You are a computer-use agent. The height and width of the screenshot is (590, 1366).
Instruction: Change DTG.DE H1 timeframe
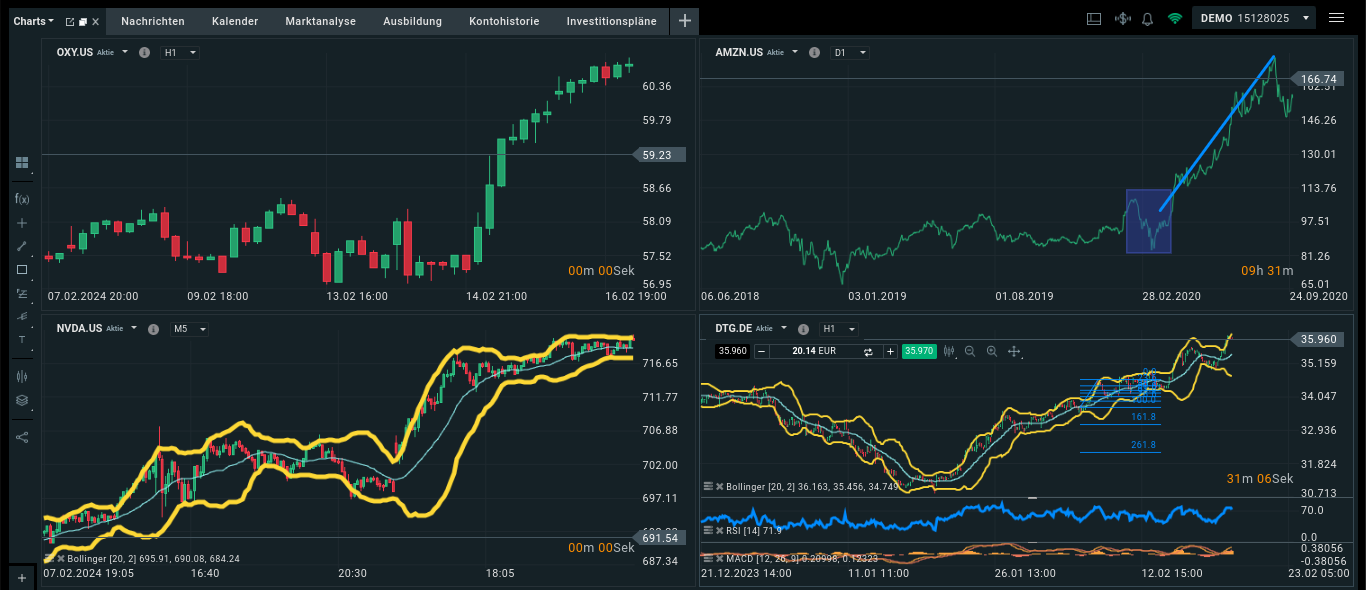click(x=838, y=328)
